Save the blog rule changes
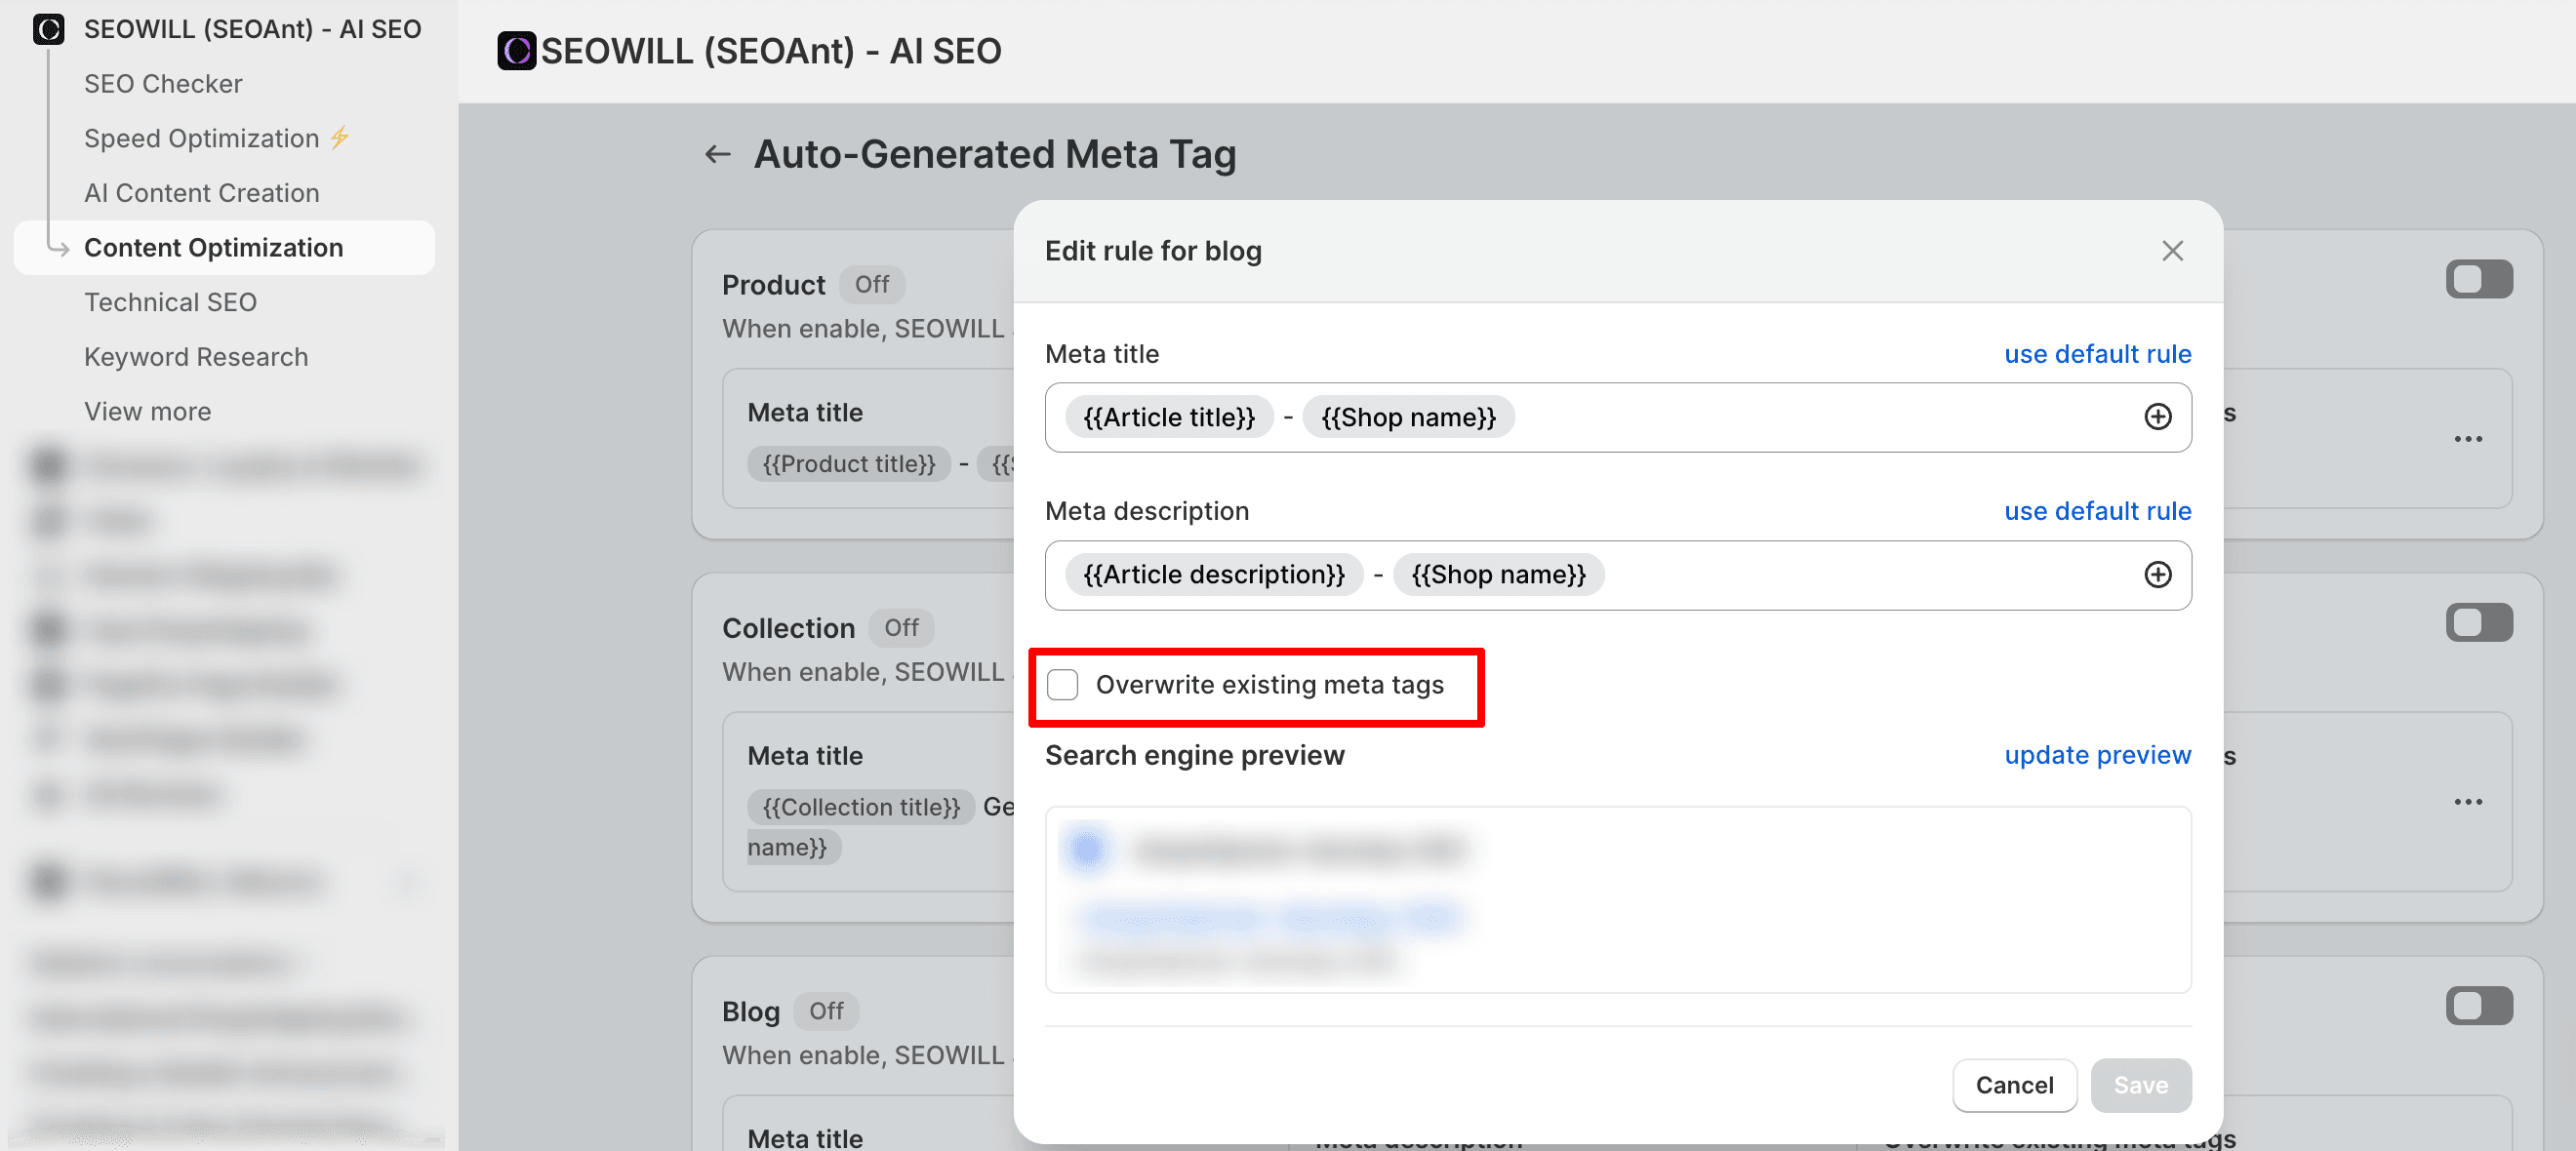This screenshot has width=2576, height=1151. (x=2141, y=1085)
